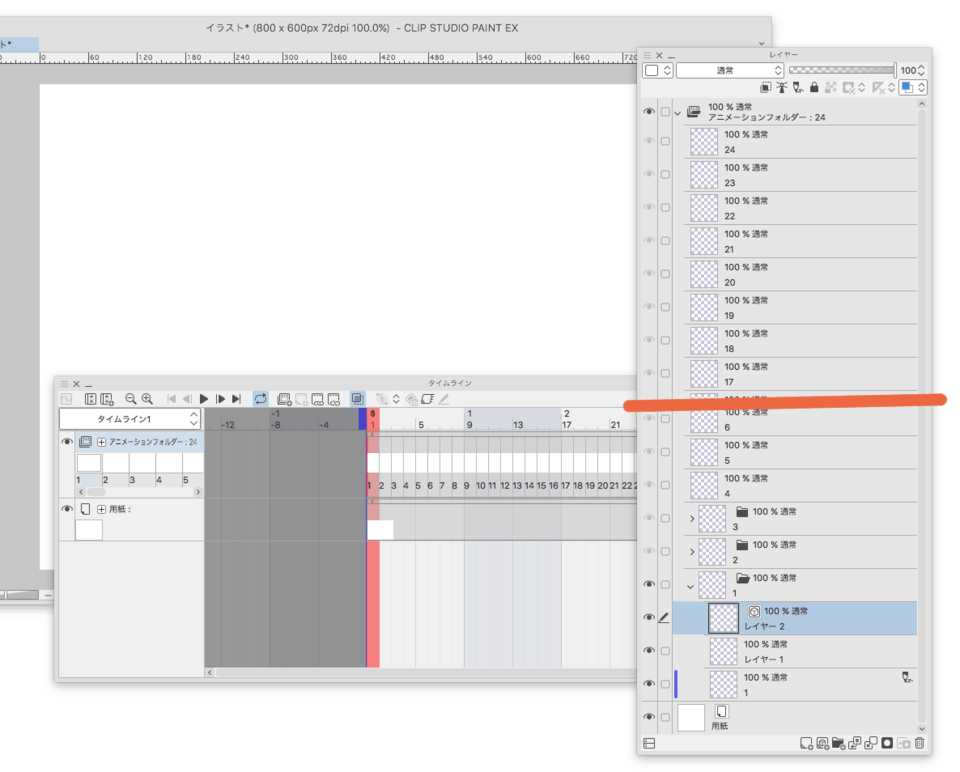Screen dimensions: 960x772
Task: Select the レイヤー 2 layer
Action: click(800, 617)
